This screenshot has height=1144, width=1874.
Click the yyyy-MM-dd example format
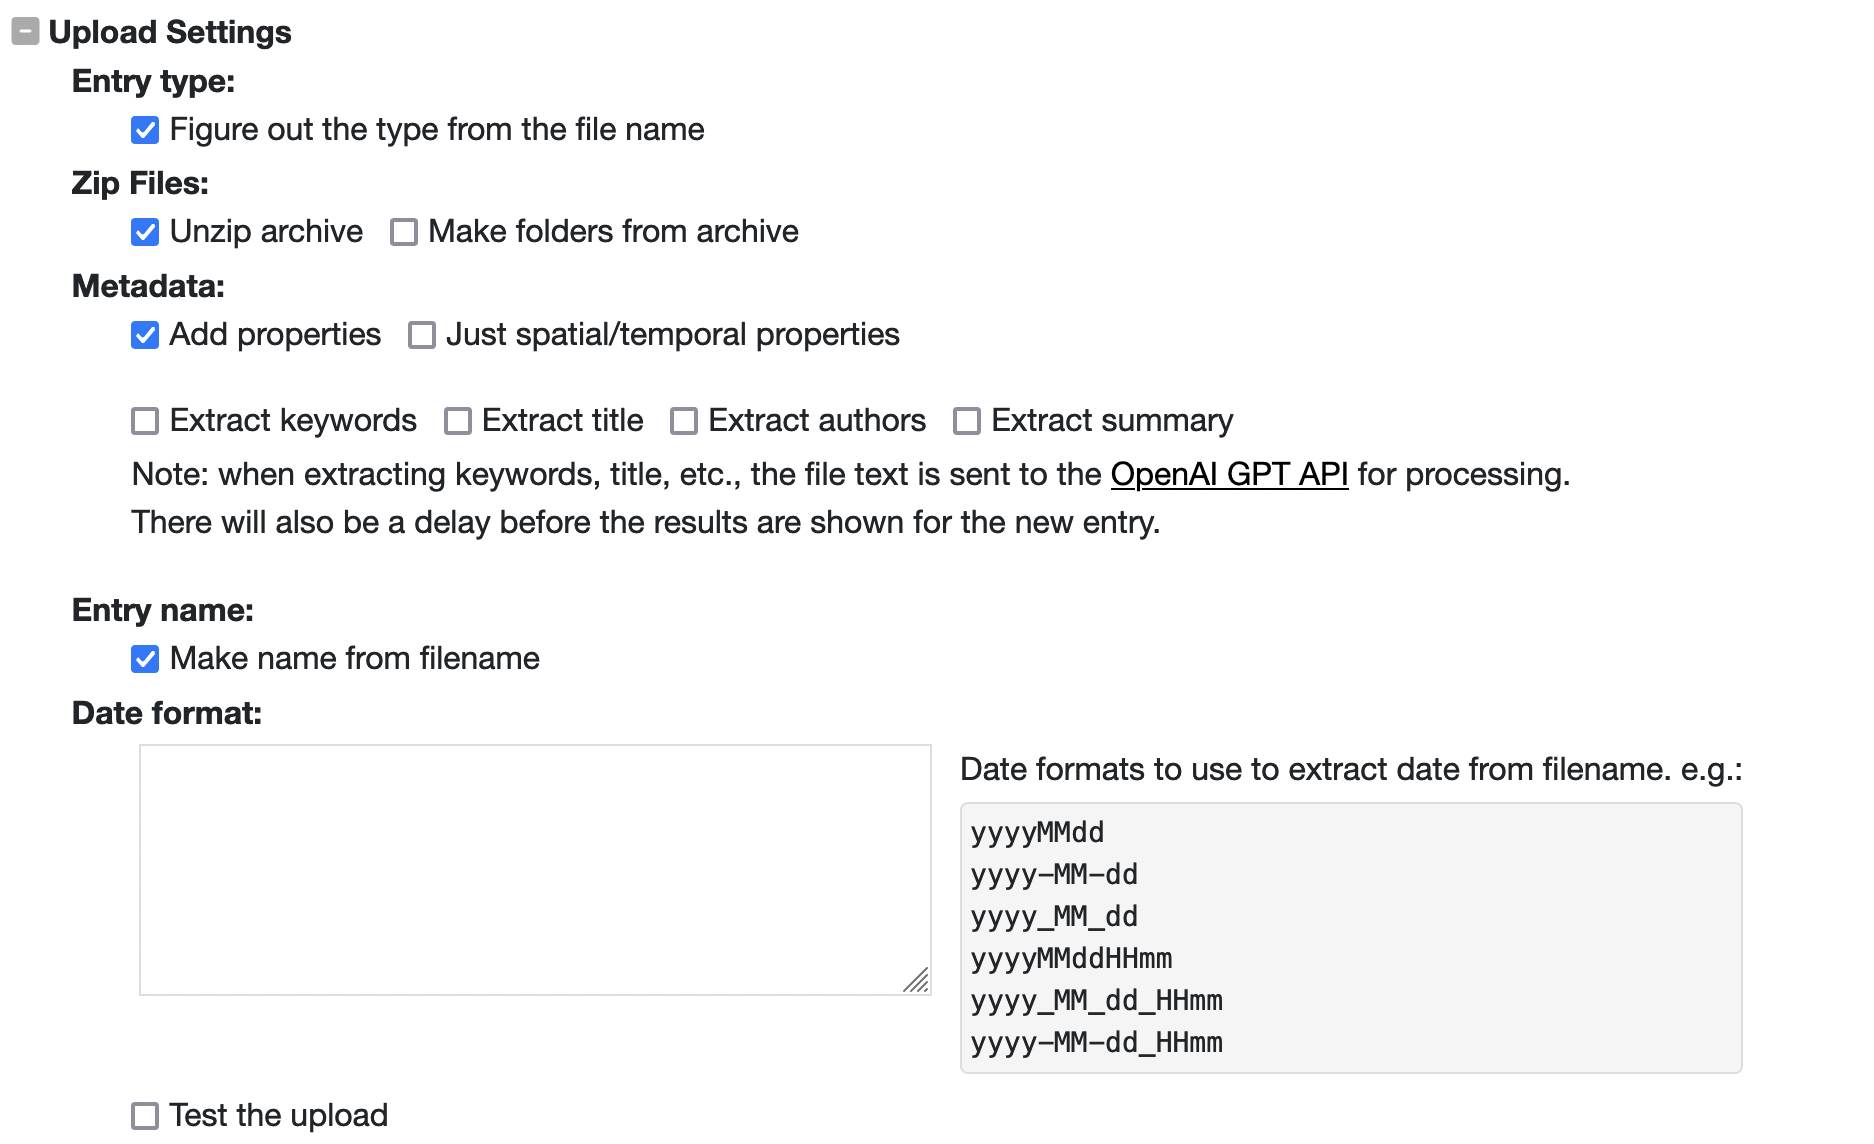(x=1054, y=875)
